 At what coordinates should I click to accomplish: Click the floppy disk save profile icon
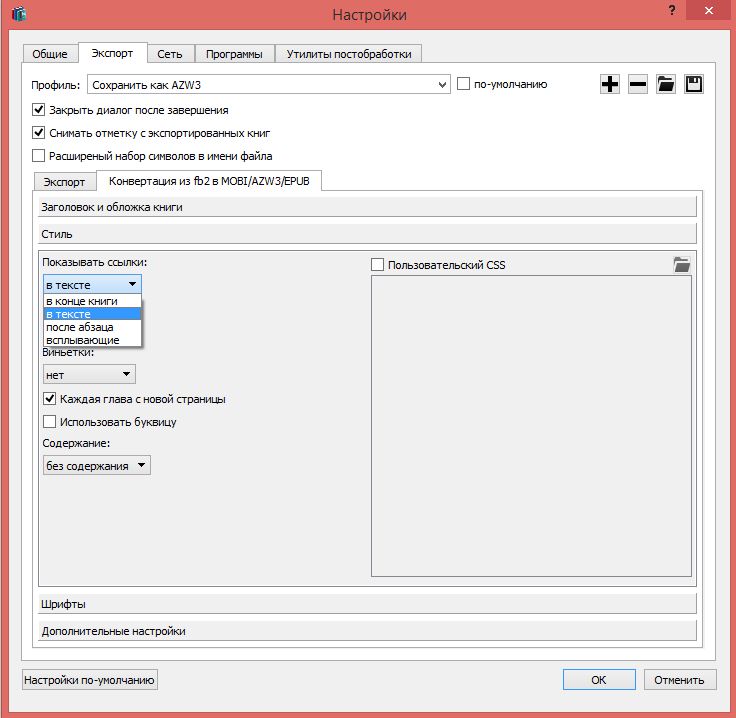[x=694, y=85]
